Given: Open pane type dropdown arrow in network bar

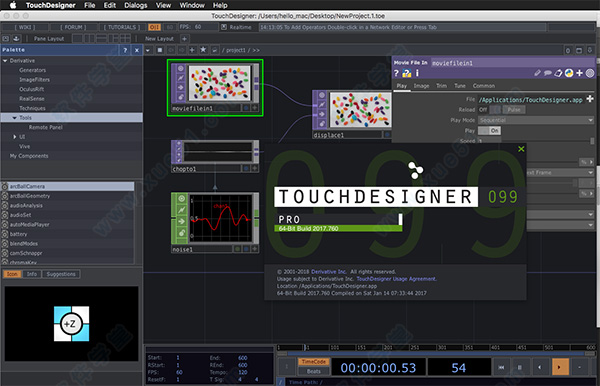Looking at the screenshot, I should click(148, 50).
